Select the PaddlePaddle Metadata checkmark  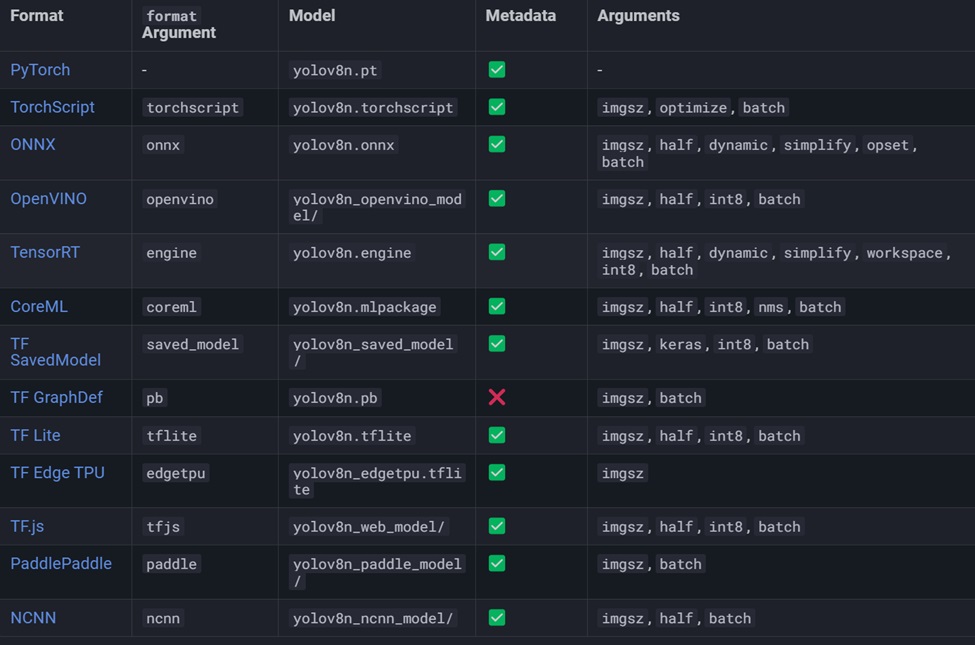tap(497, 563)
